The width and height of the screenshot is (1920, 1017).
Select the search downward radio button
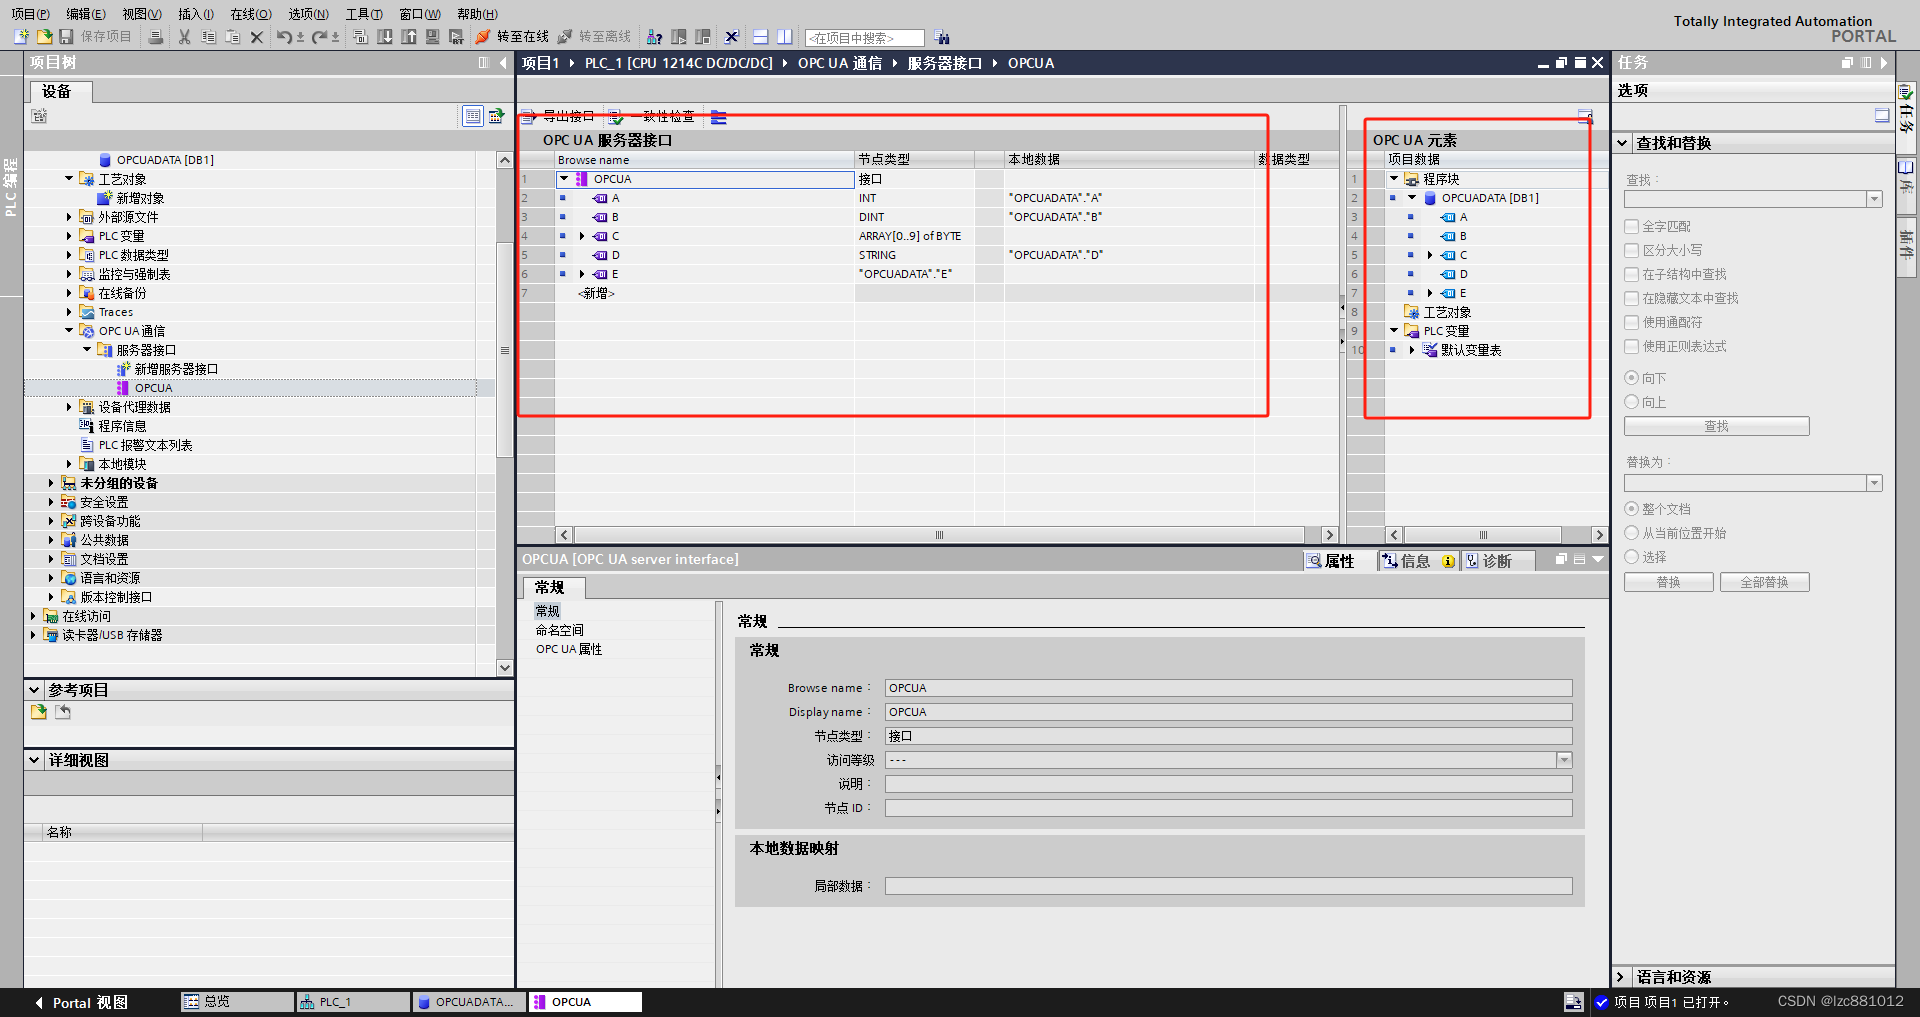(x=1632, y=378)
